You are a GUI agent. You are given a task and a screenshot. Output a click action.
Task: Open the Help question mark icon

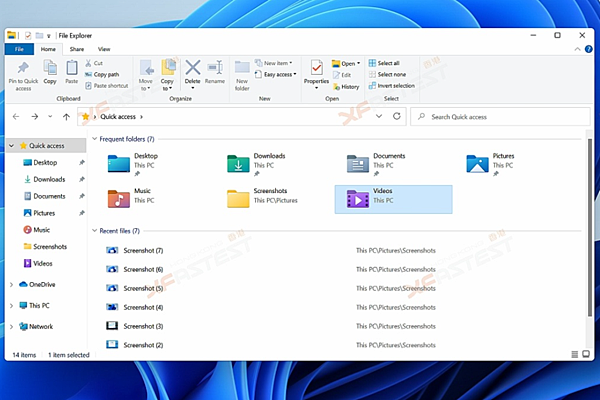[589, 49]
